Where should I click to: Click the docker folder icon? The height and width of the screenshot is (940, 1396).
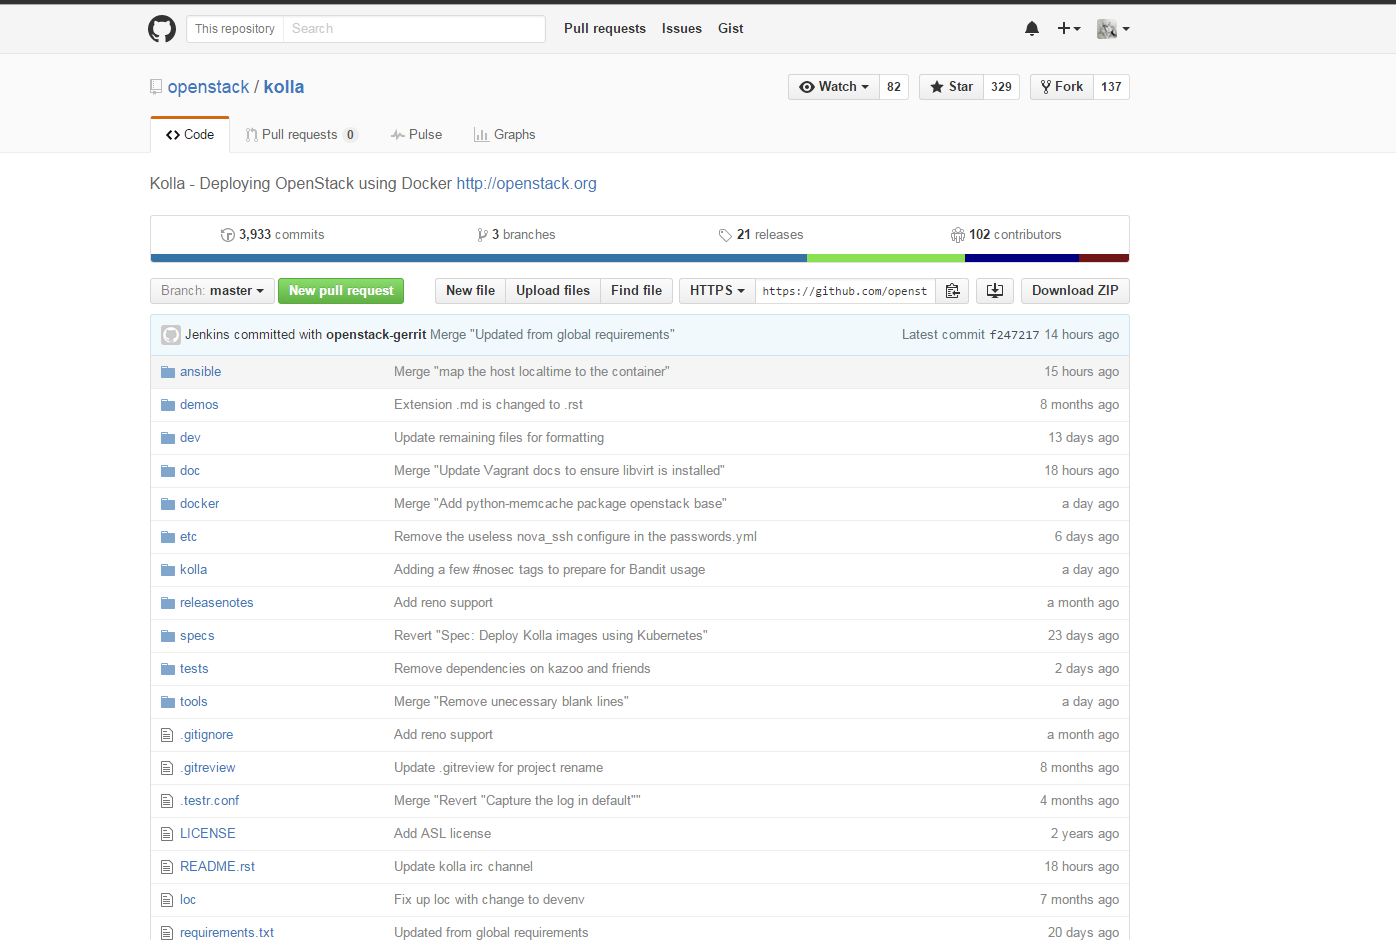(x=168, y=504)
